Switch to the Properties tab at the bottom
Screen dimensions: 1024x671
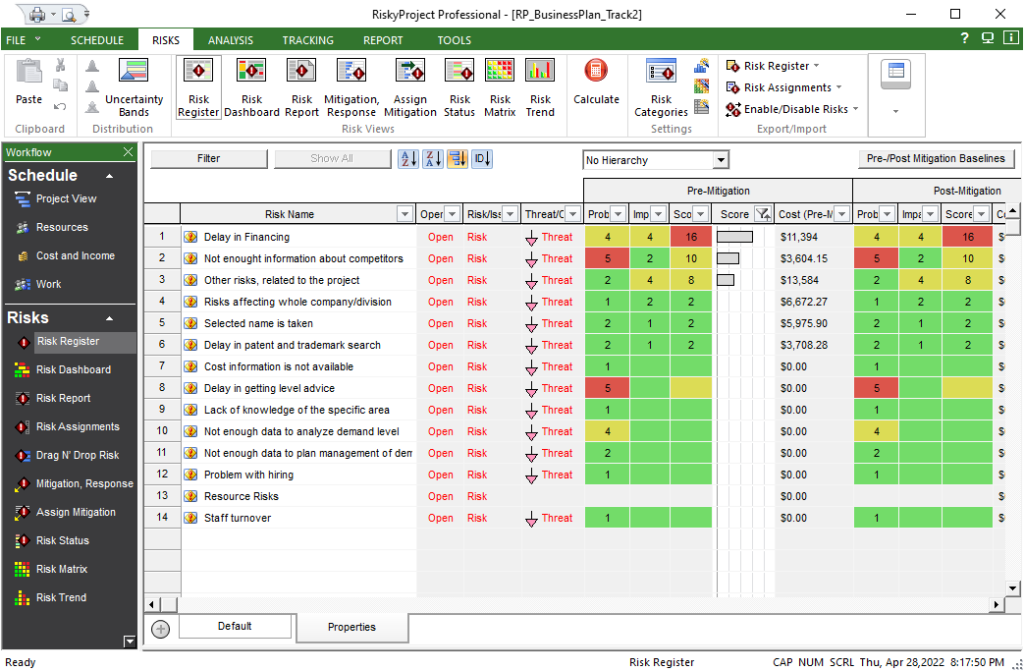(352, 627)
